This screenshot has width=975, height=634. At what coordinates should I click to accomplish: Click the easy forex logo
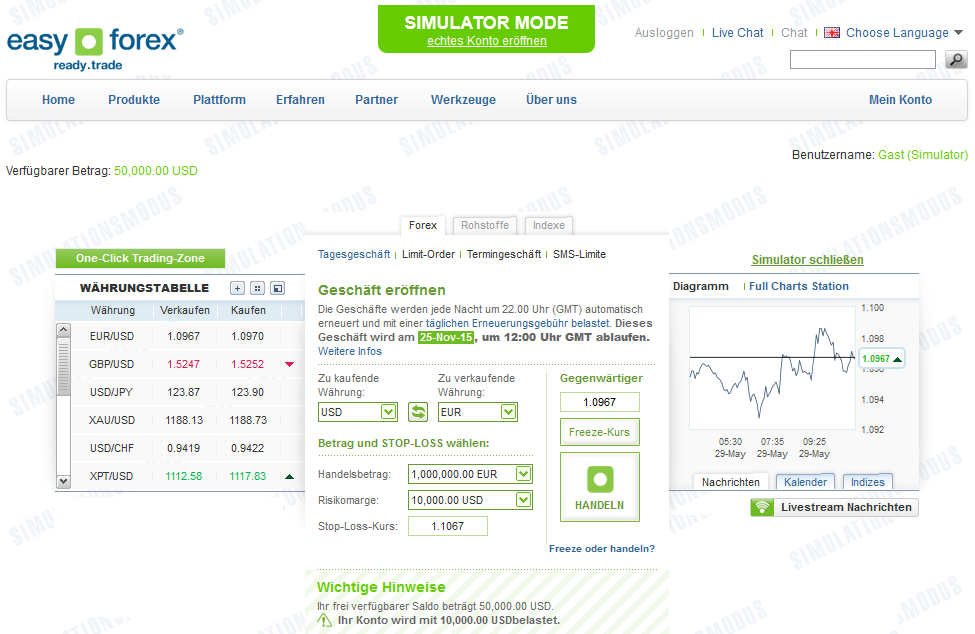click(x=95, y=48)
